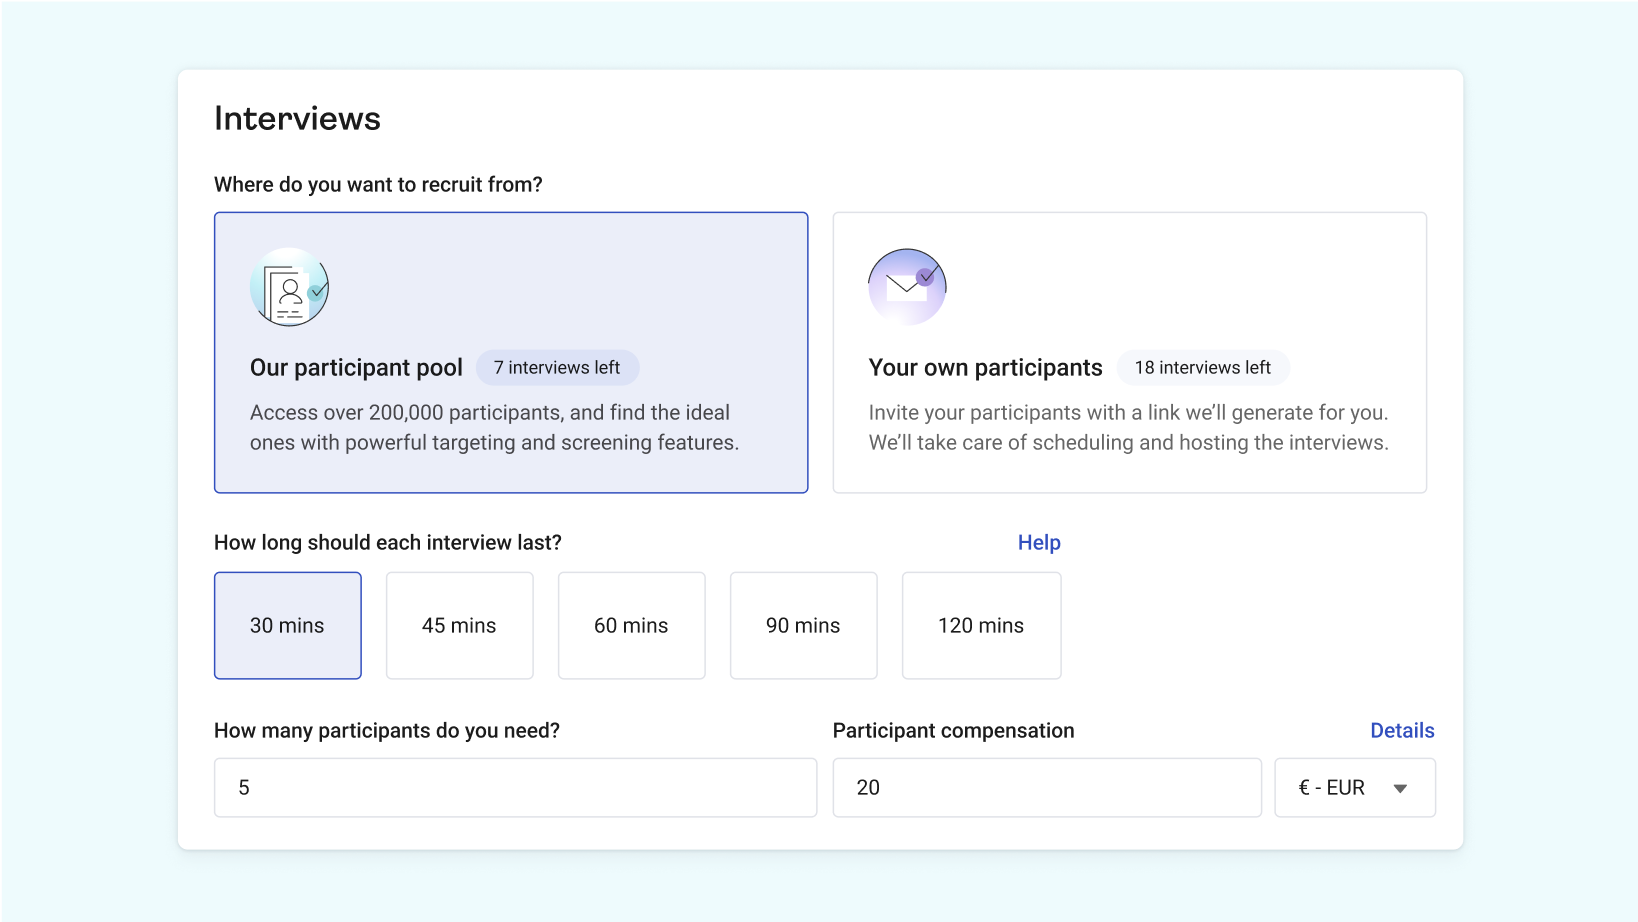Open the € - EUR currency dropdown

[x=1340, y=788]
